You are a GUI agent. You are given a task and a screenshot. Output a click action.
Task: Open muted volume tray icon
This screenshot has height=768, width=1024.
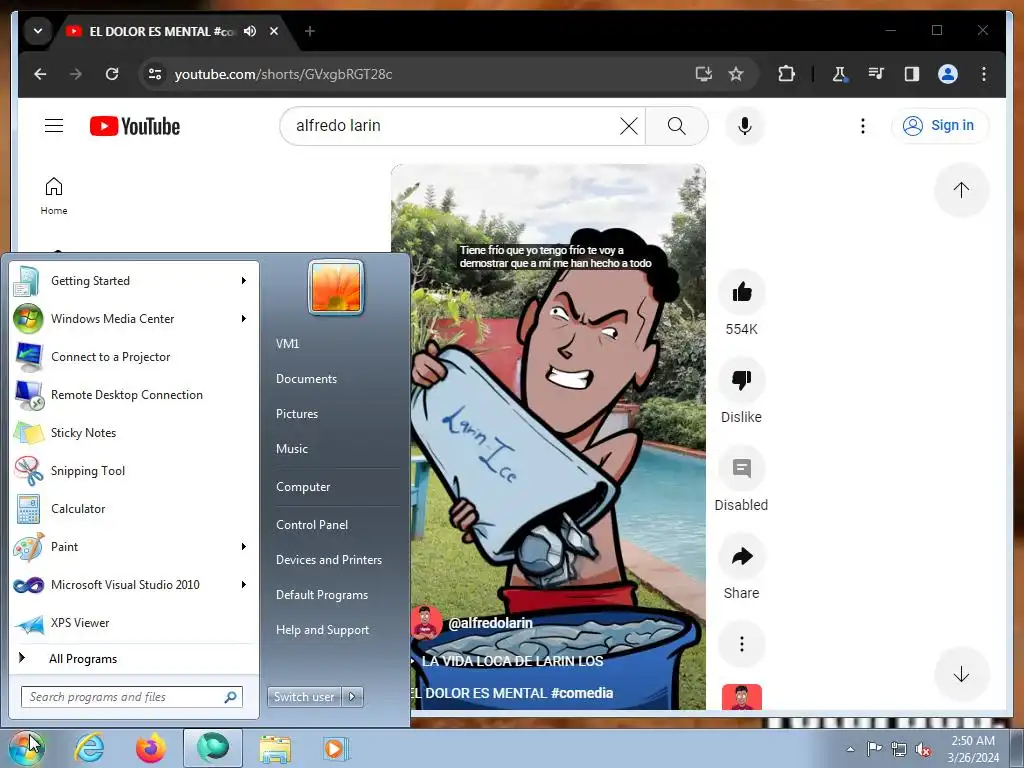pos(923,750)
